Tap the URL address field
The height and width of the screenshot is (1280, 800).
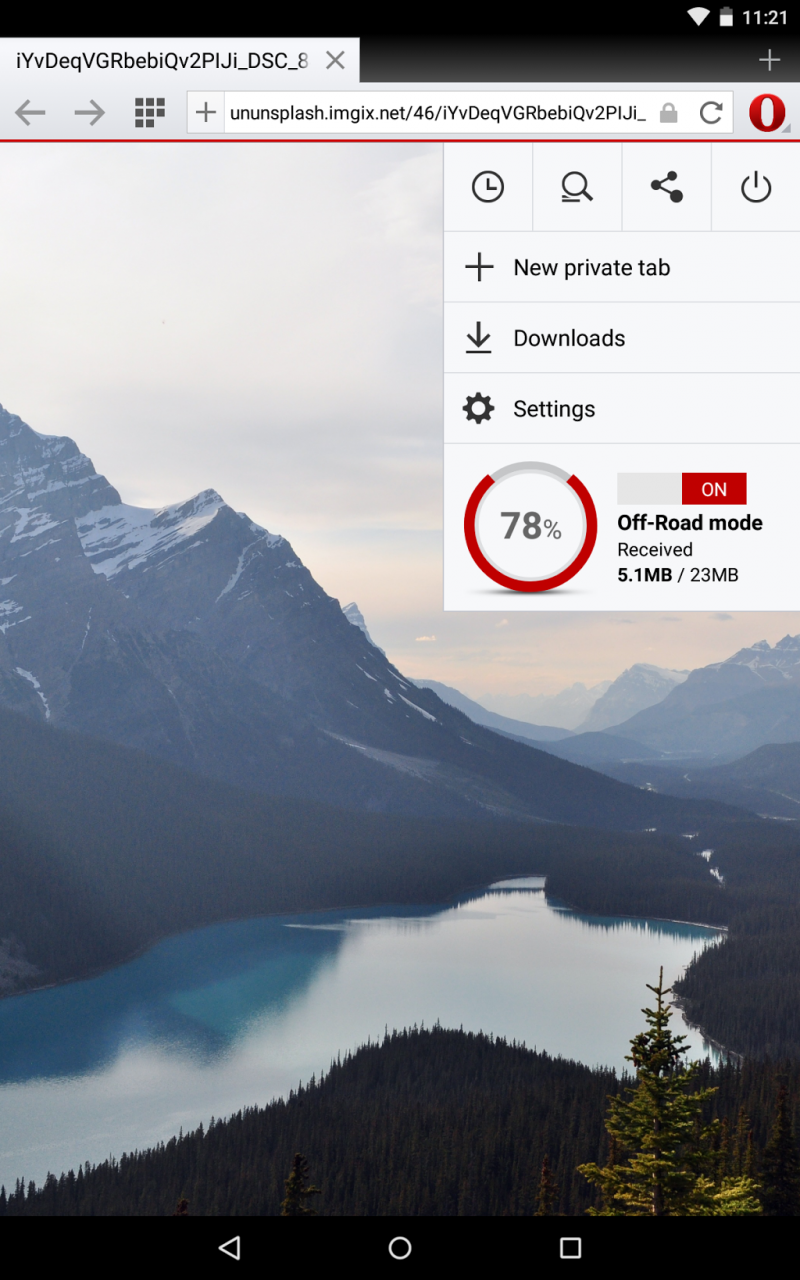pyautogui.click(x=438, y=113)
